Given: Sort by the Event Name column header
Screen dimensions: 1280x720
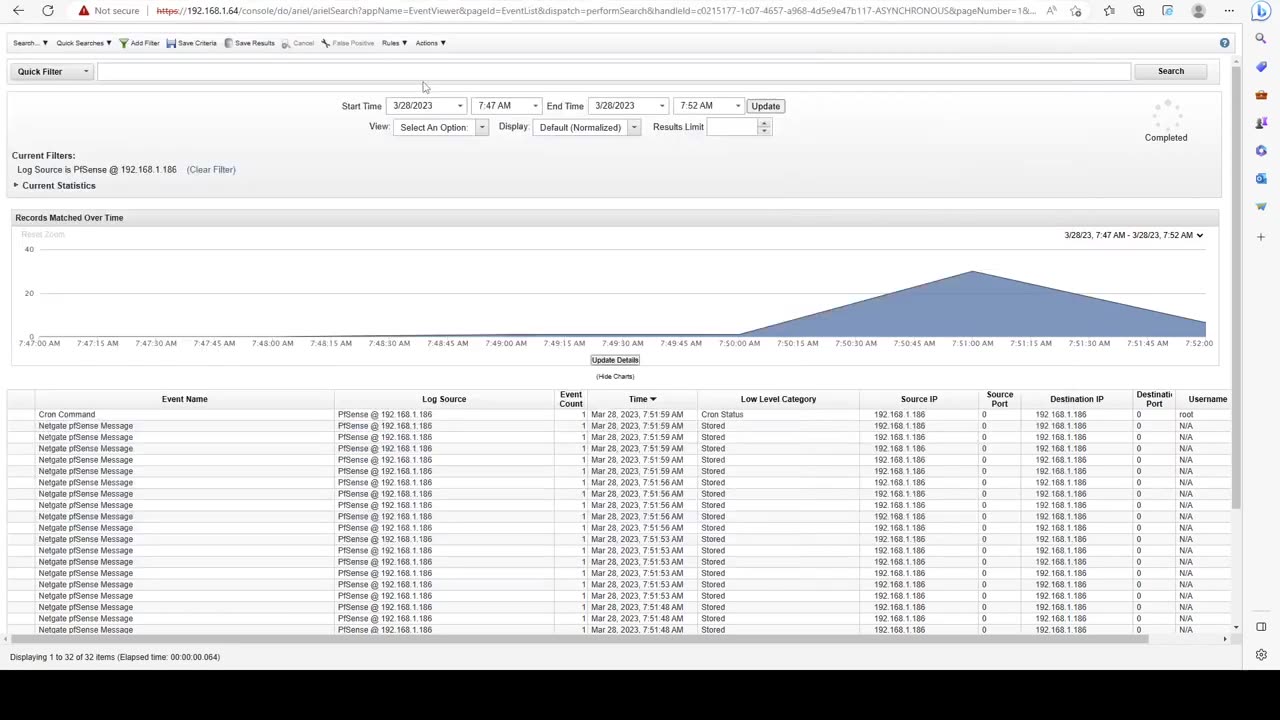Looking at the screenshot, I should (x=185, y=399).
